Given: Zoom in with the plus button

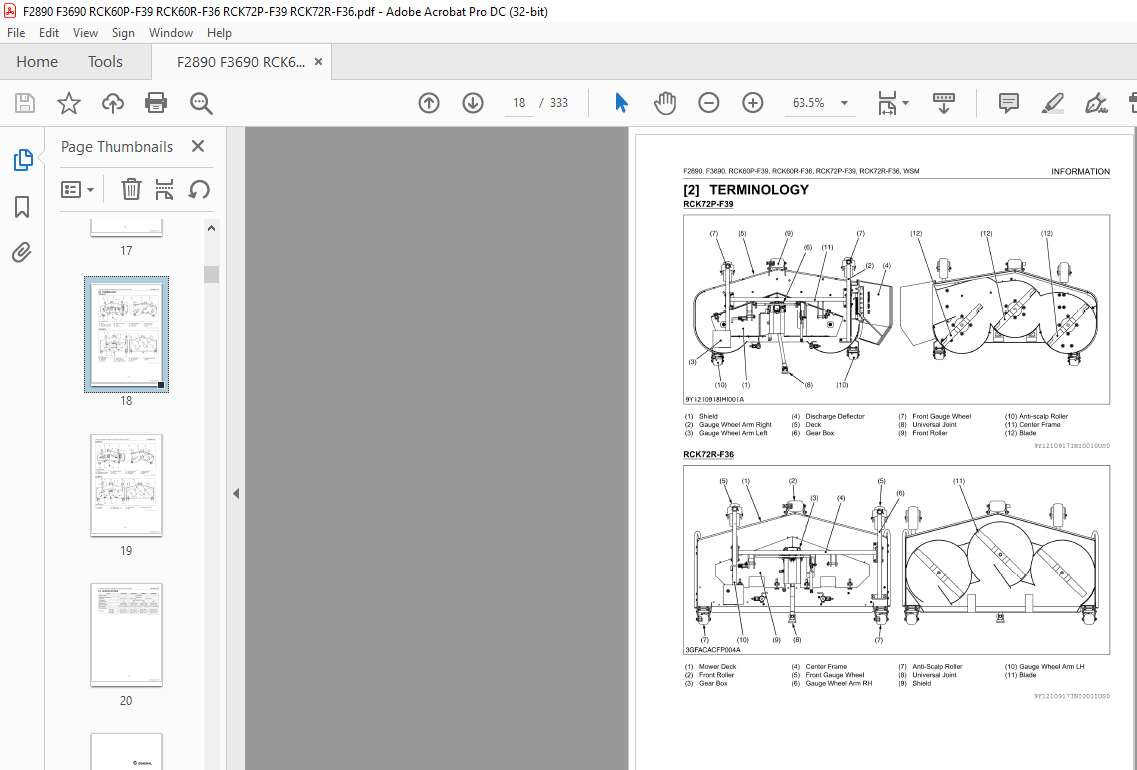Looking at the screenshot, I should pos(753,103).
